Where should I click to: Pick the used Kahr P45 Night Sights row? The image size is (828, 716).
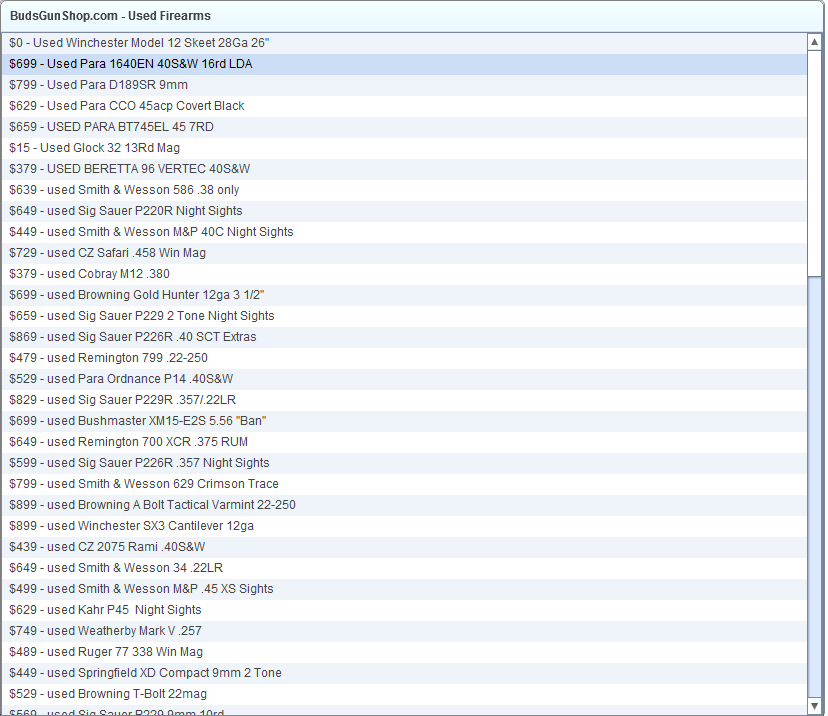point(404,610)
